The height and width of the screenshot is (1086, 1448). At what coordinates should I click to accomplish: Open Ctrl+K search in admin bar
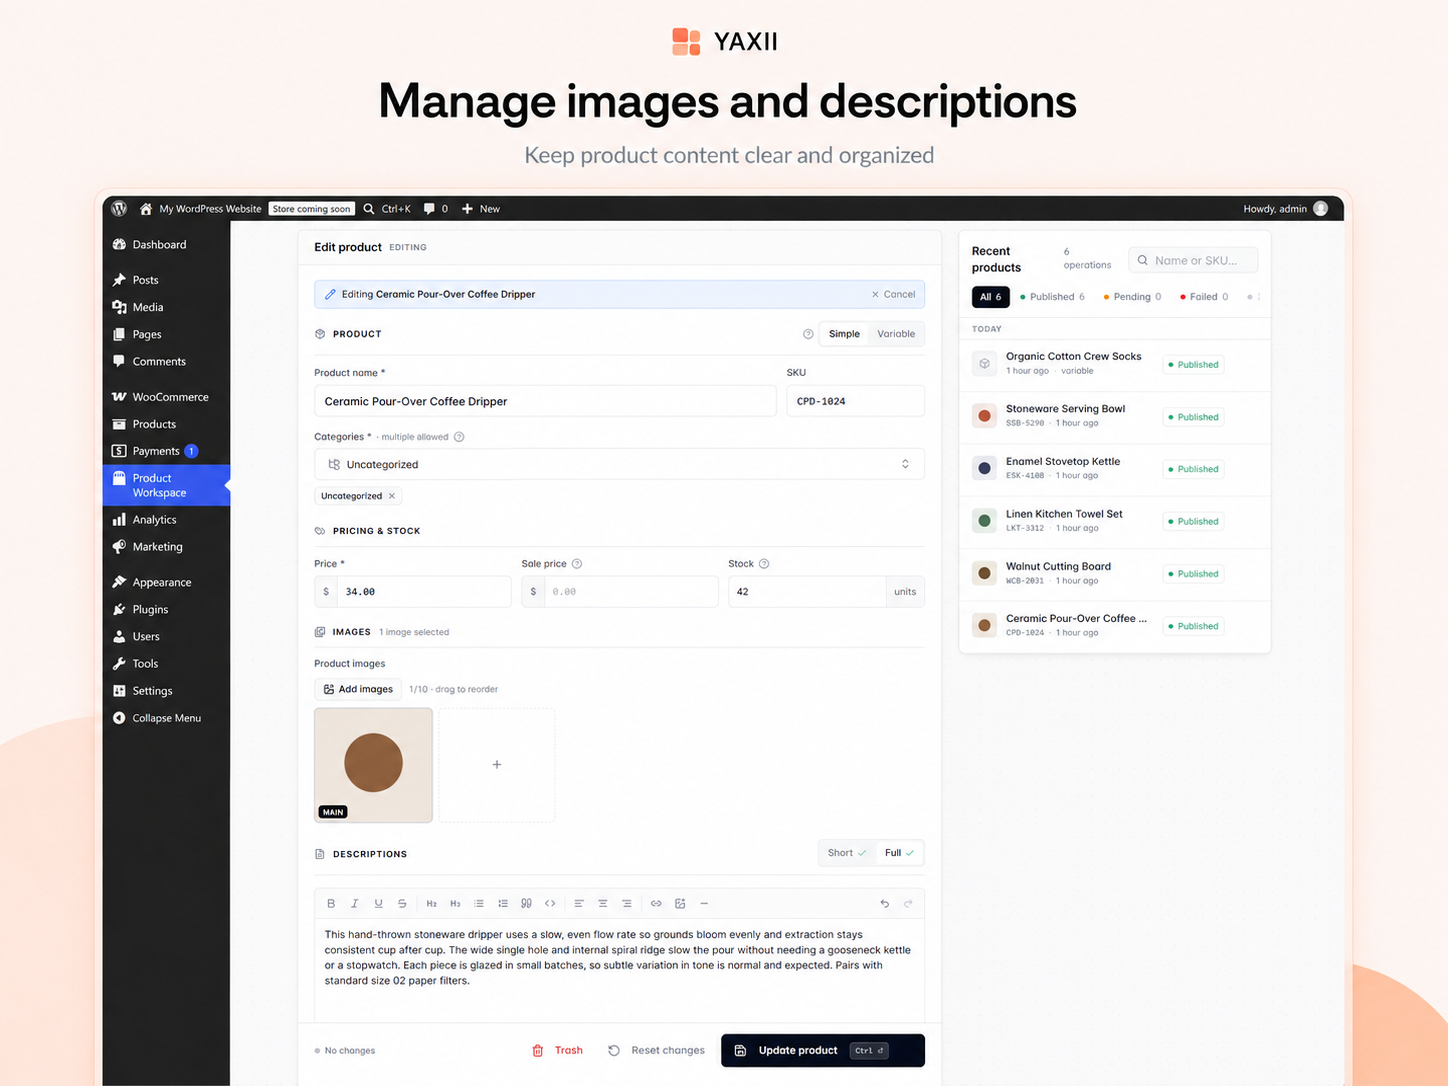point(386,209)
